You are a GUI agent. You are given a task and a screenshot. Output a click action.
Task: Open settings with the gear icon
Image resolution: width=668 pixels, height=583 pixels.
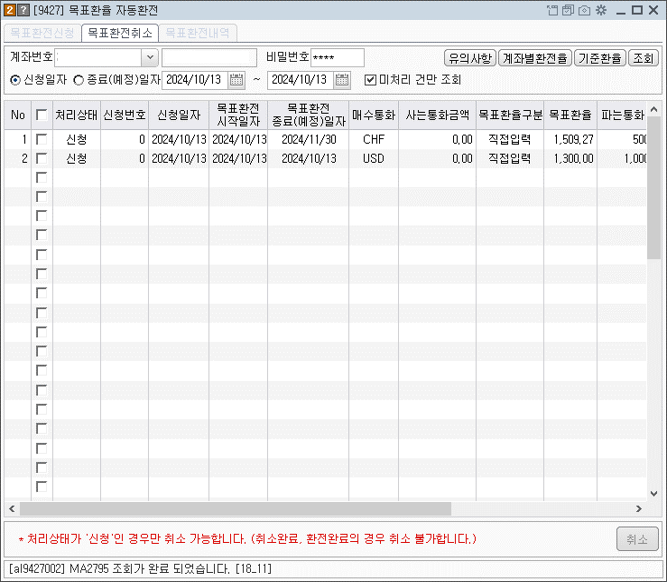(600, 10)
